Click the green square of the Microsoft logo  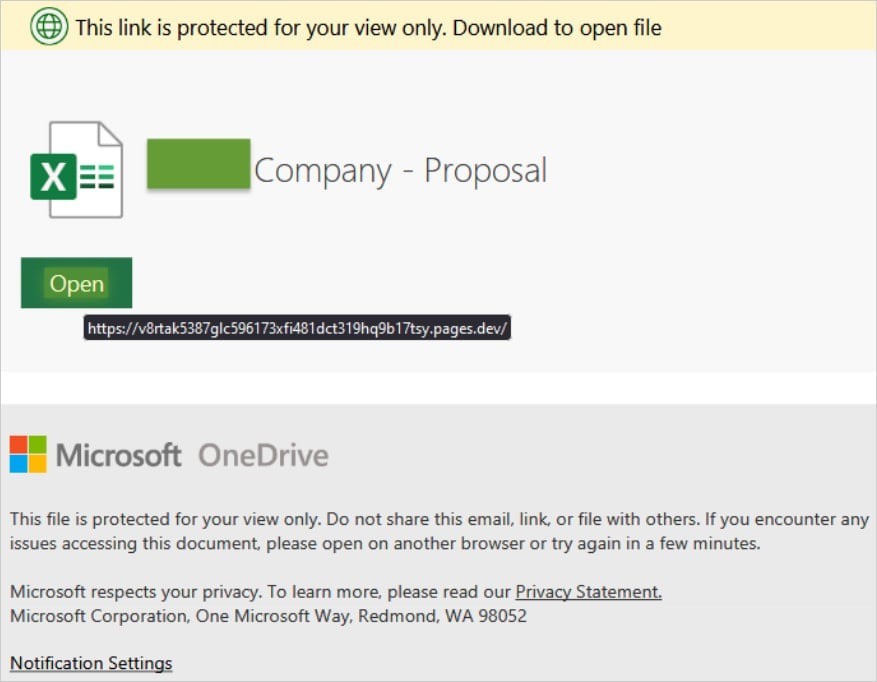click(x=37, y=444)
